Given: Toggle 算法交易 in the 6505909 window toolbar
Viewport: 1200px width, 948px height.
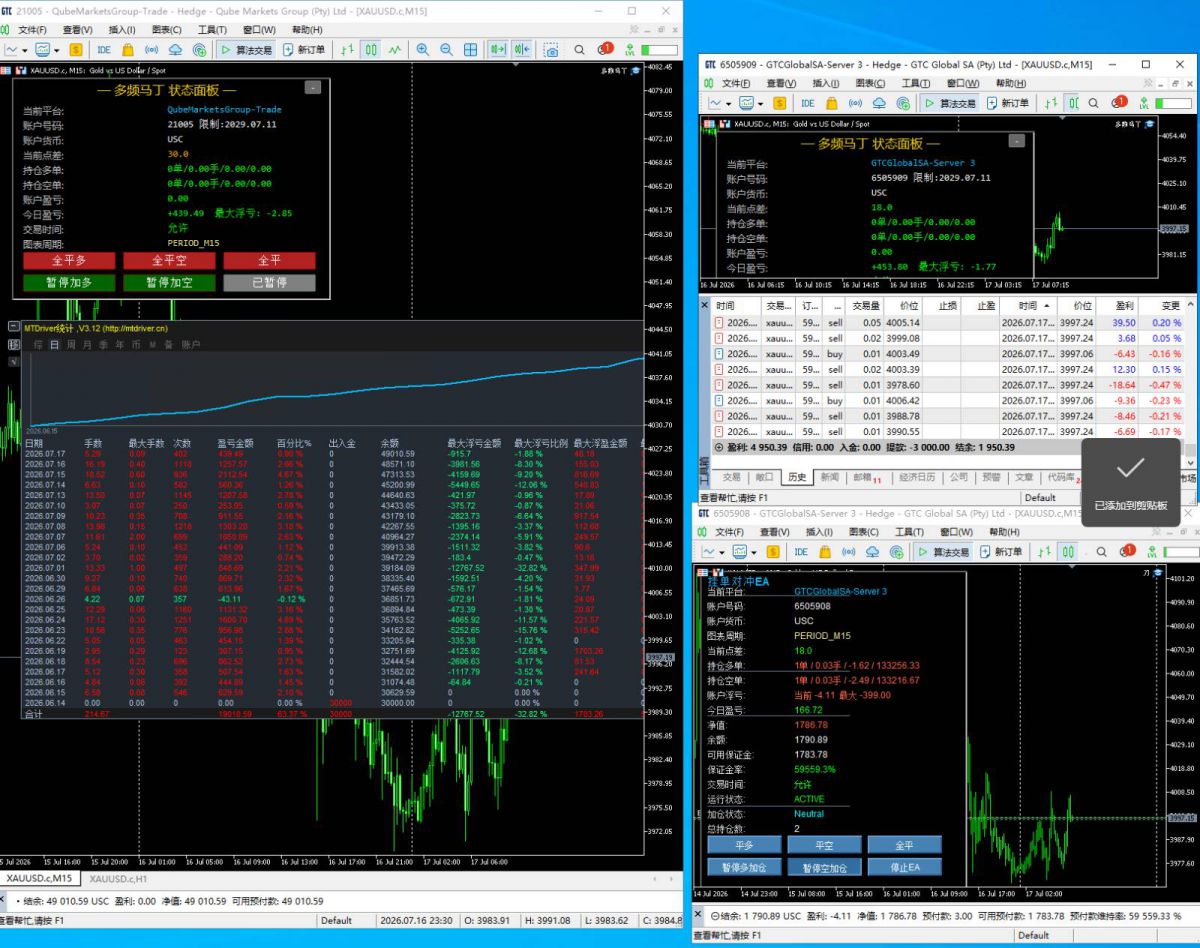Looking at the screenshot, I should [950, 103].
